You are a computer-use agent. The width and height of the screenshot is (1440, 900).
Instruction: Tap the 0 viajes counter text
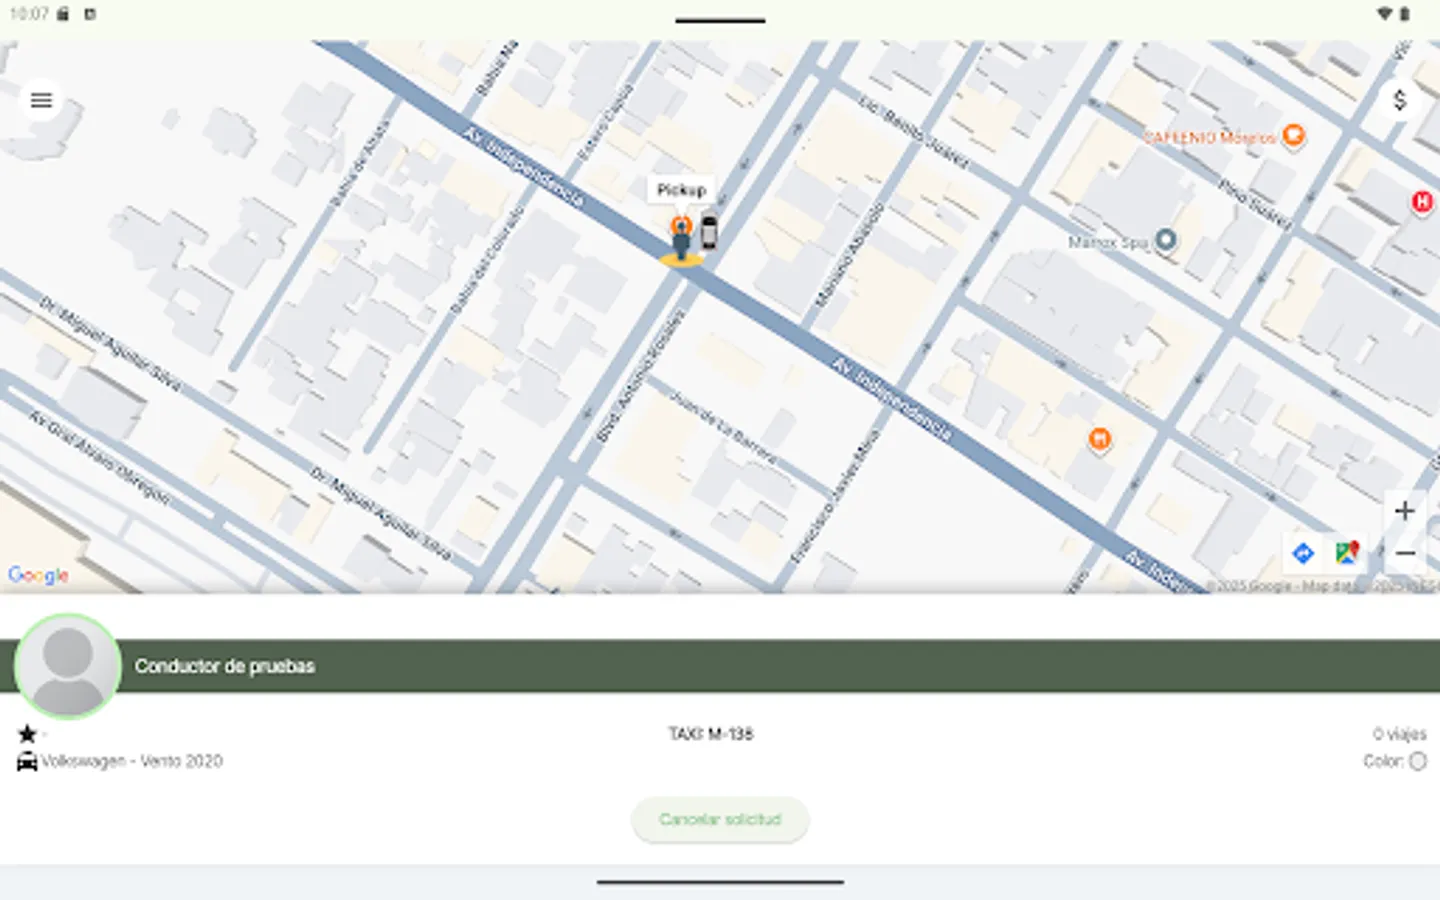point(1400,733)
